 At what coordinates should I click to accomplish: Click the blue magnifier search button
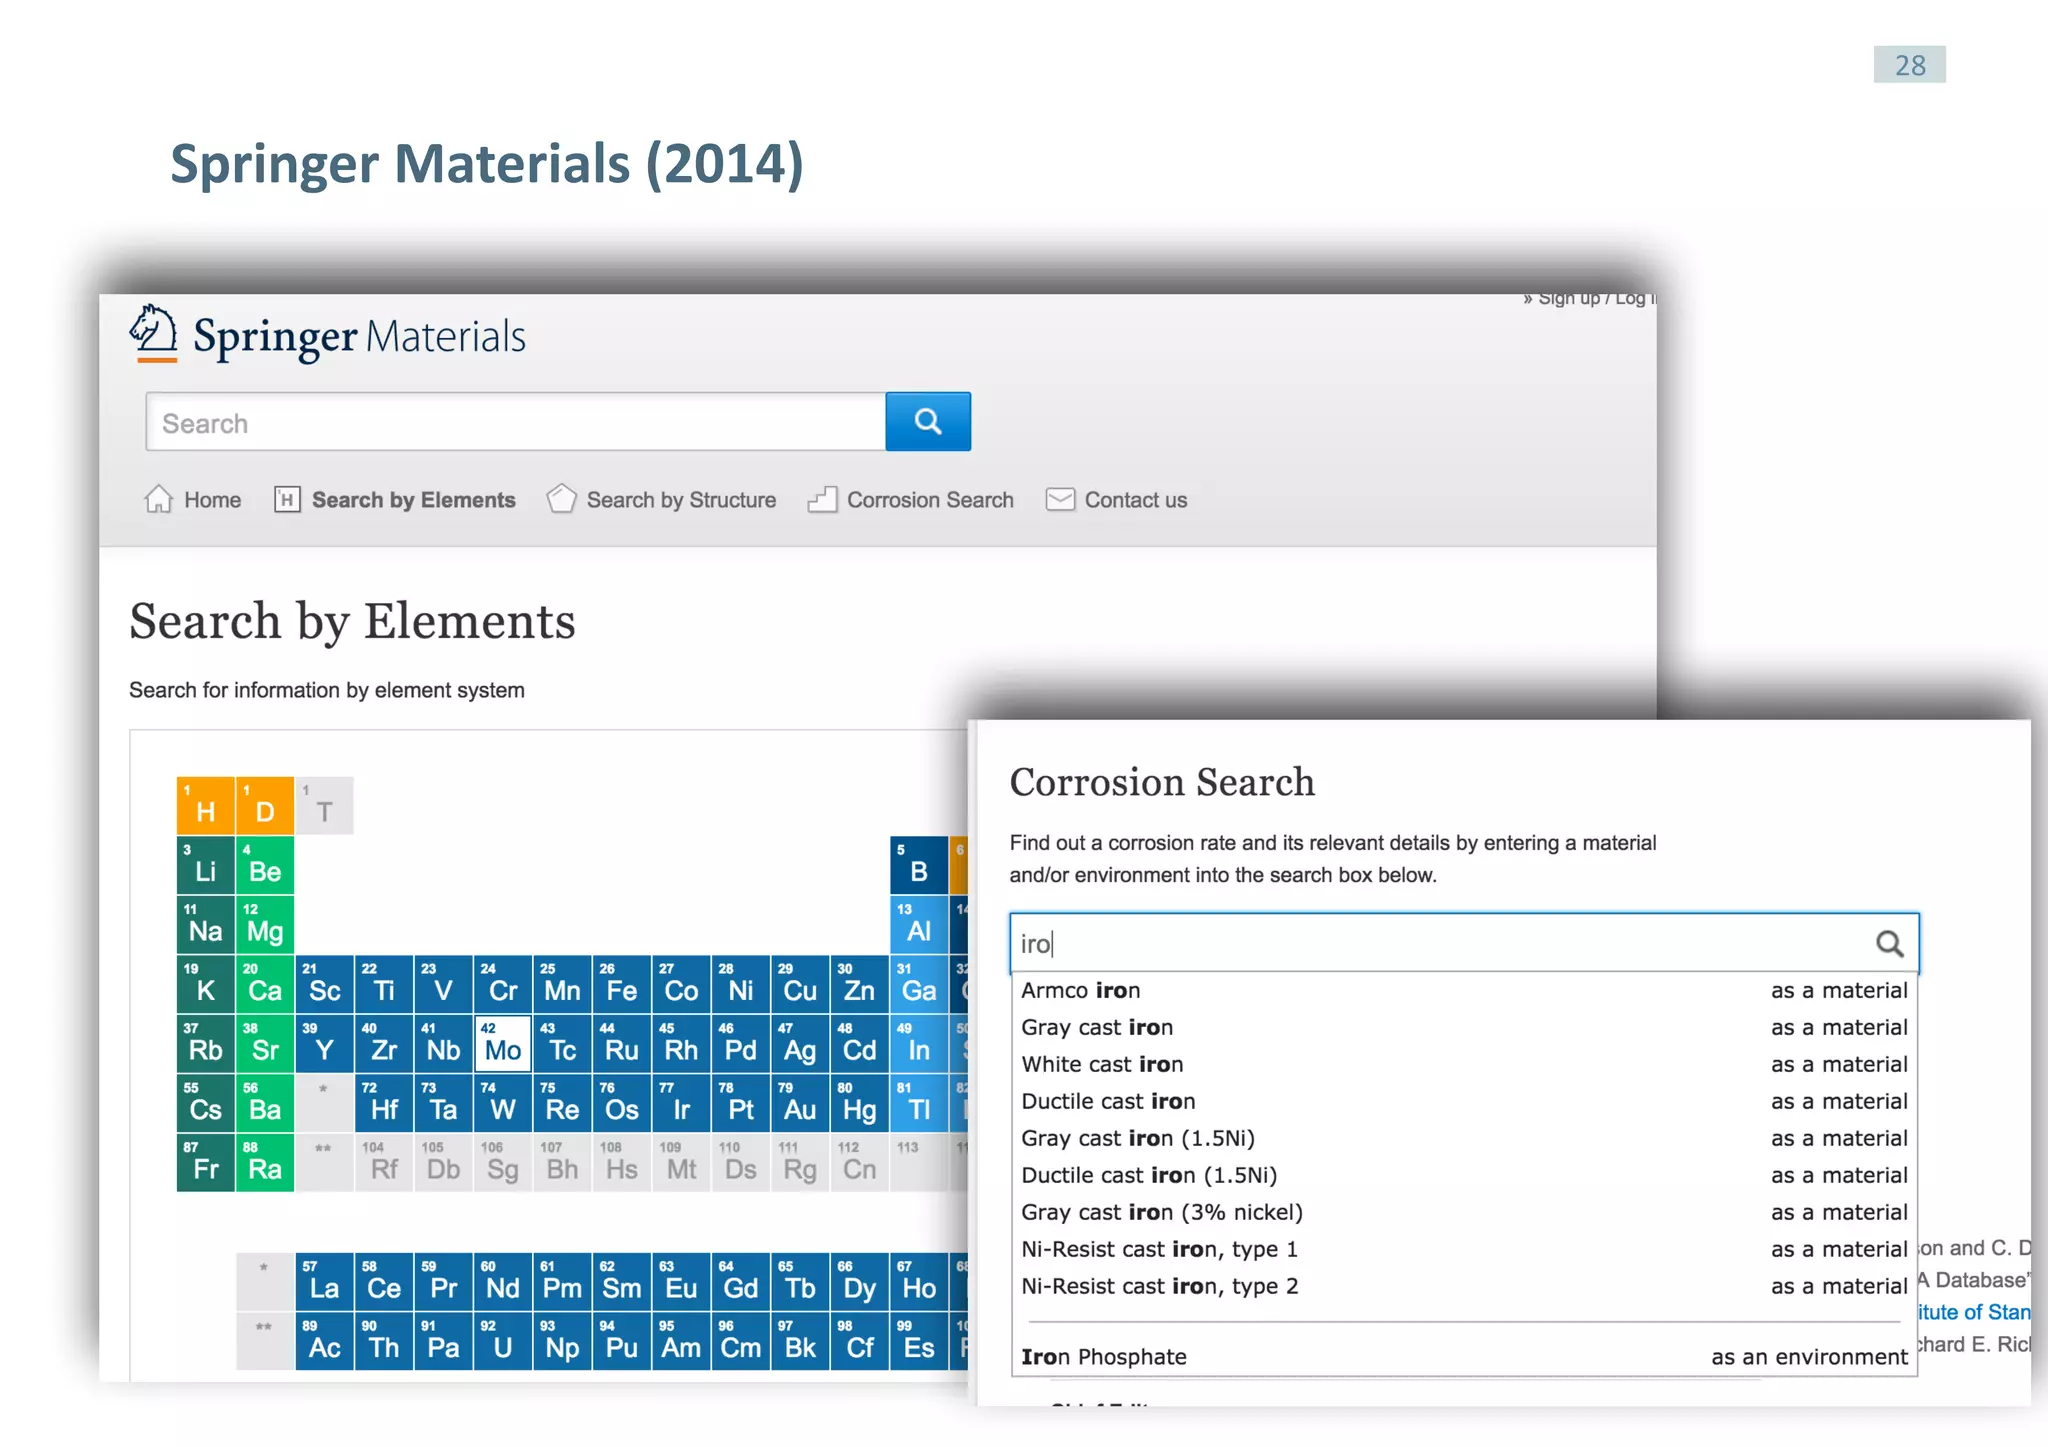pyautogui.click(x=927, y=422)
